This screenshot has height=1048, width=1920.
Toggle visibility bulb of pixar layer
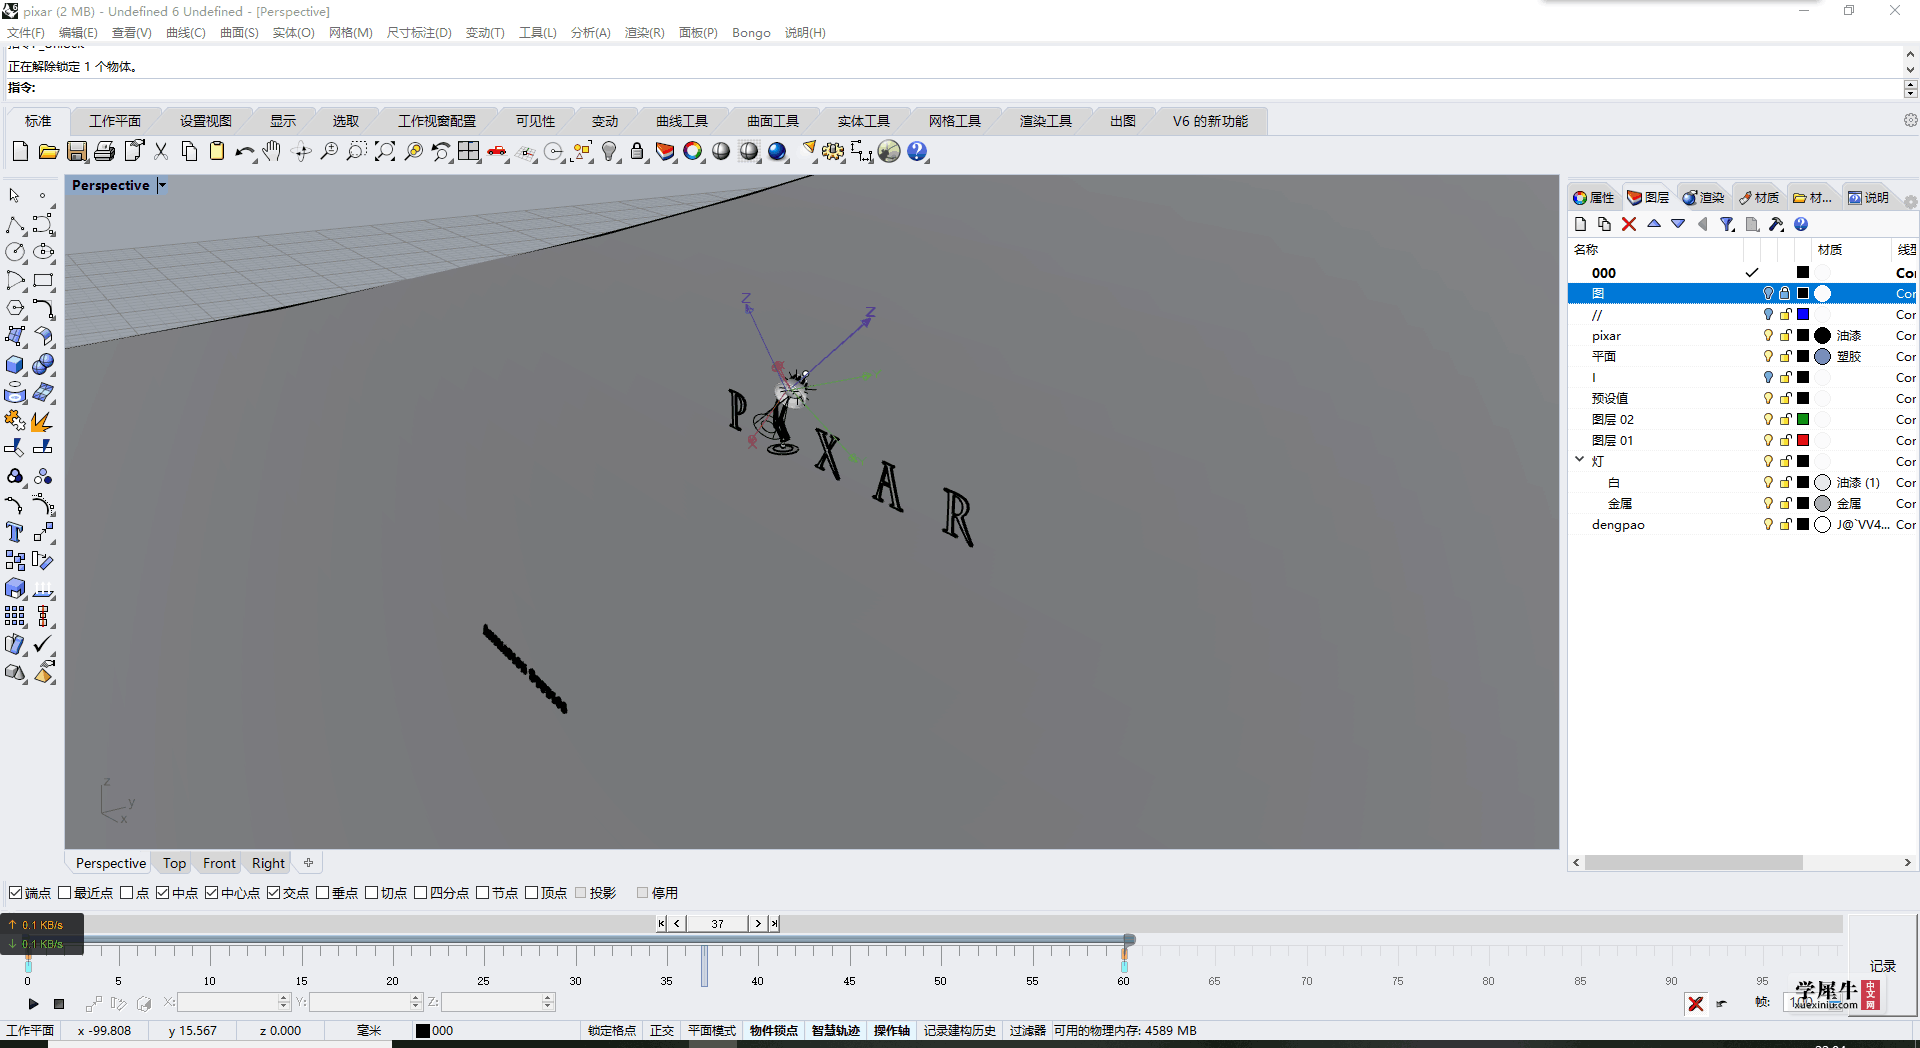pos(1768,336)
